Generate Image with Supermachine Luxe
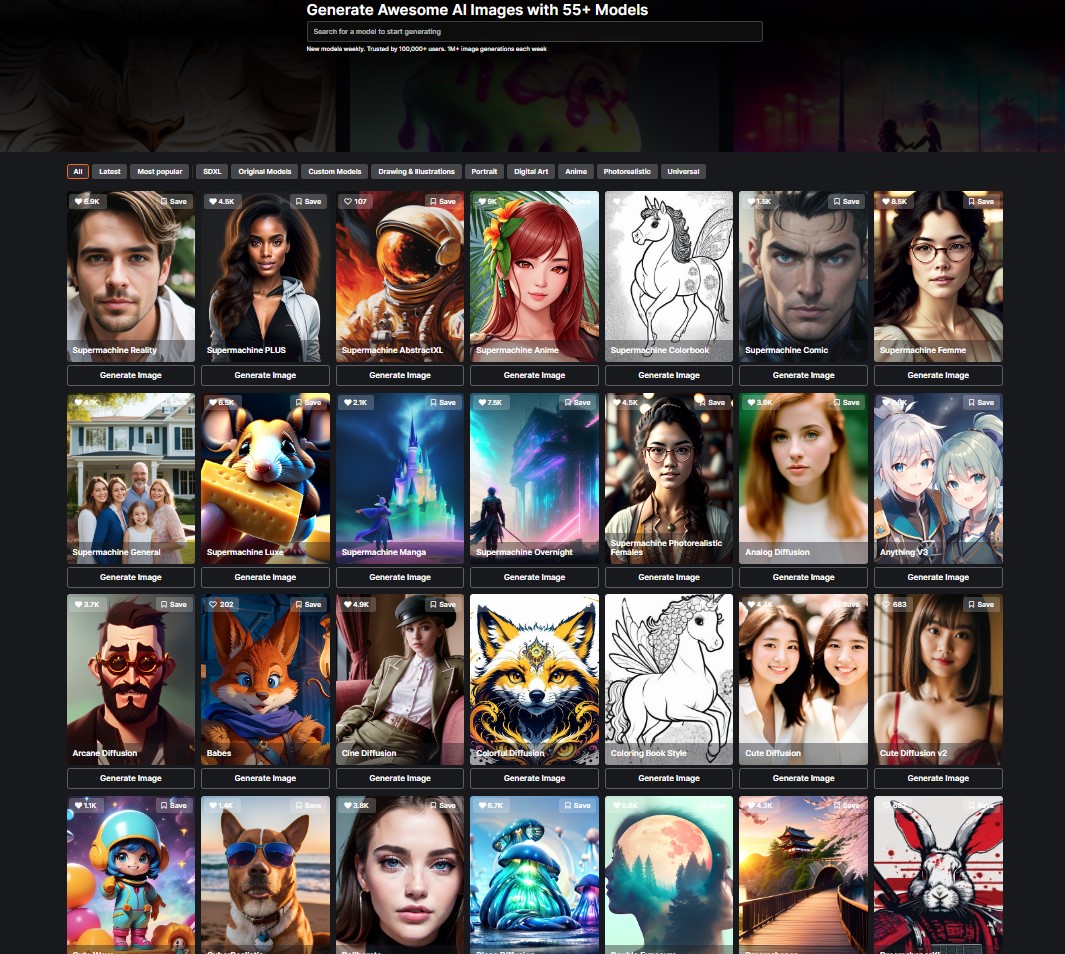Image resolution: width=1065 pixels, height=954 pixels. (x=266, y=577)
